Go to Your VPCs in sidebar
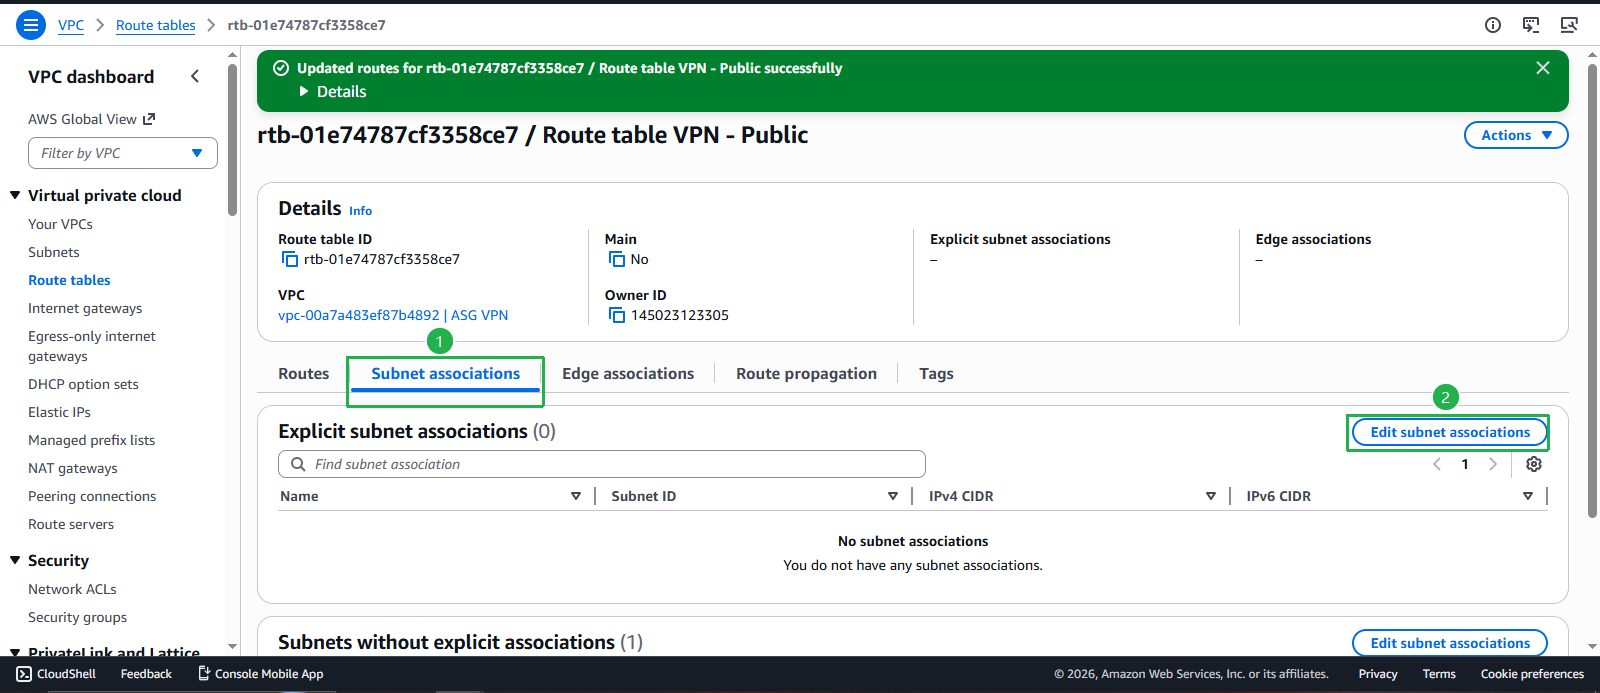Viewport: 1600px width, 693px height. pos(61,224)
